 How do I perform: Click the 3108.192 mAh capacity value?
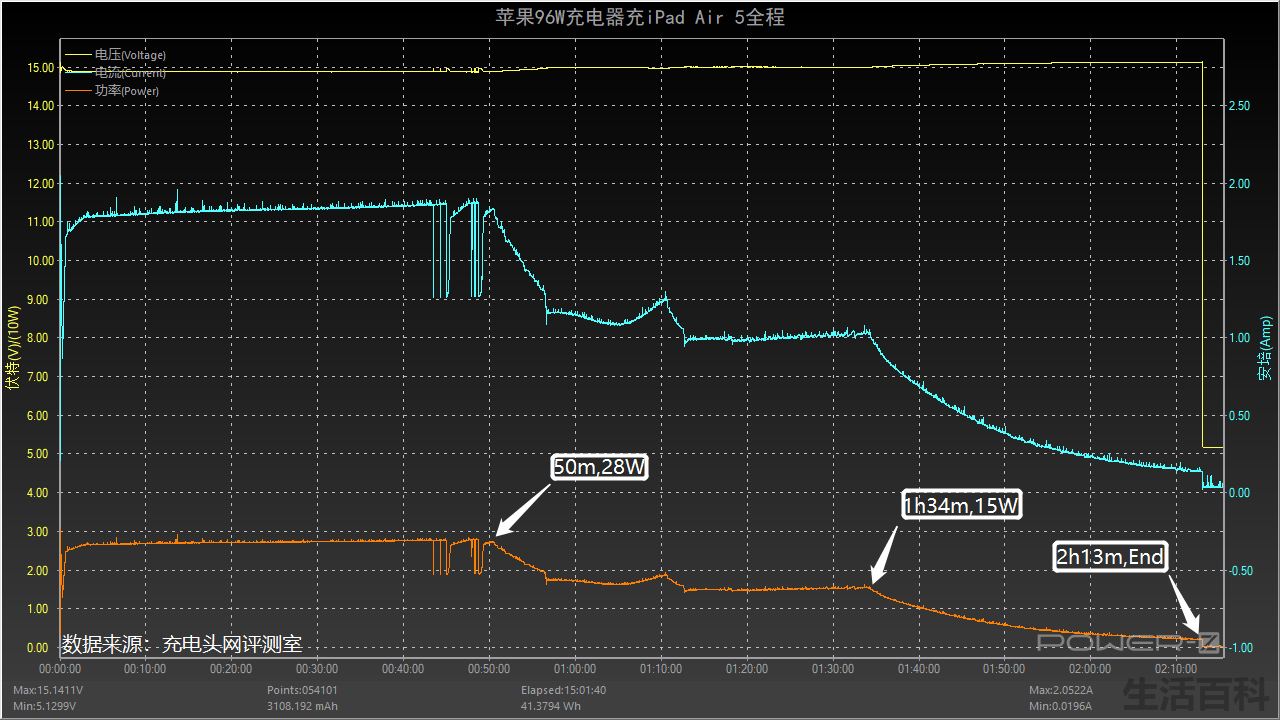pyautogui.click(x=302, y=706)
